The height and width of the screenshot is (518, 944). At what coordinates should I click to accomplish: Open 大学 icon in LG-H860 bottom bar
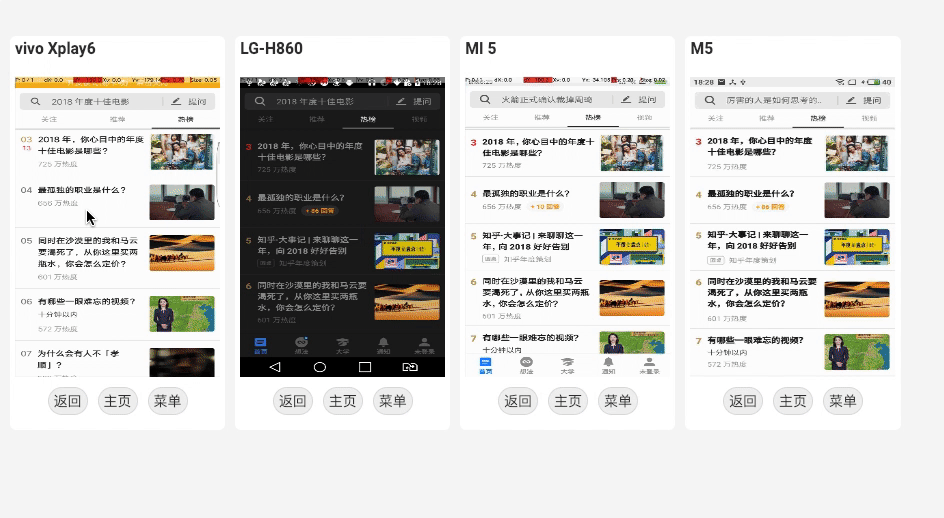pyautogui.click(x=343, y=345)
